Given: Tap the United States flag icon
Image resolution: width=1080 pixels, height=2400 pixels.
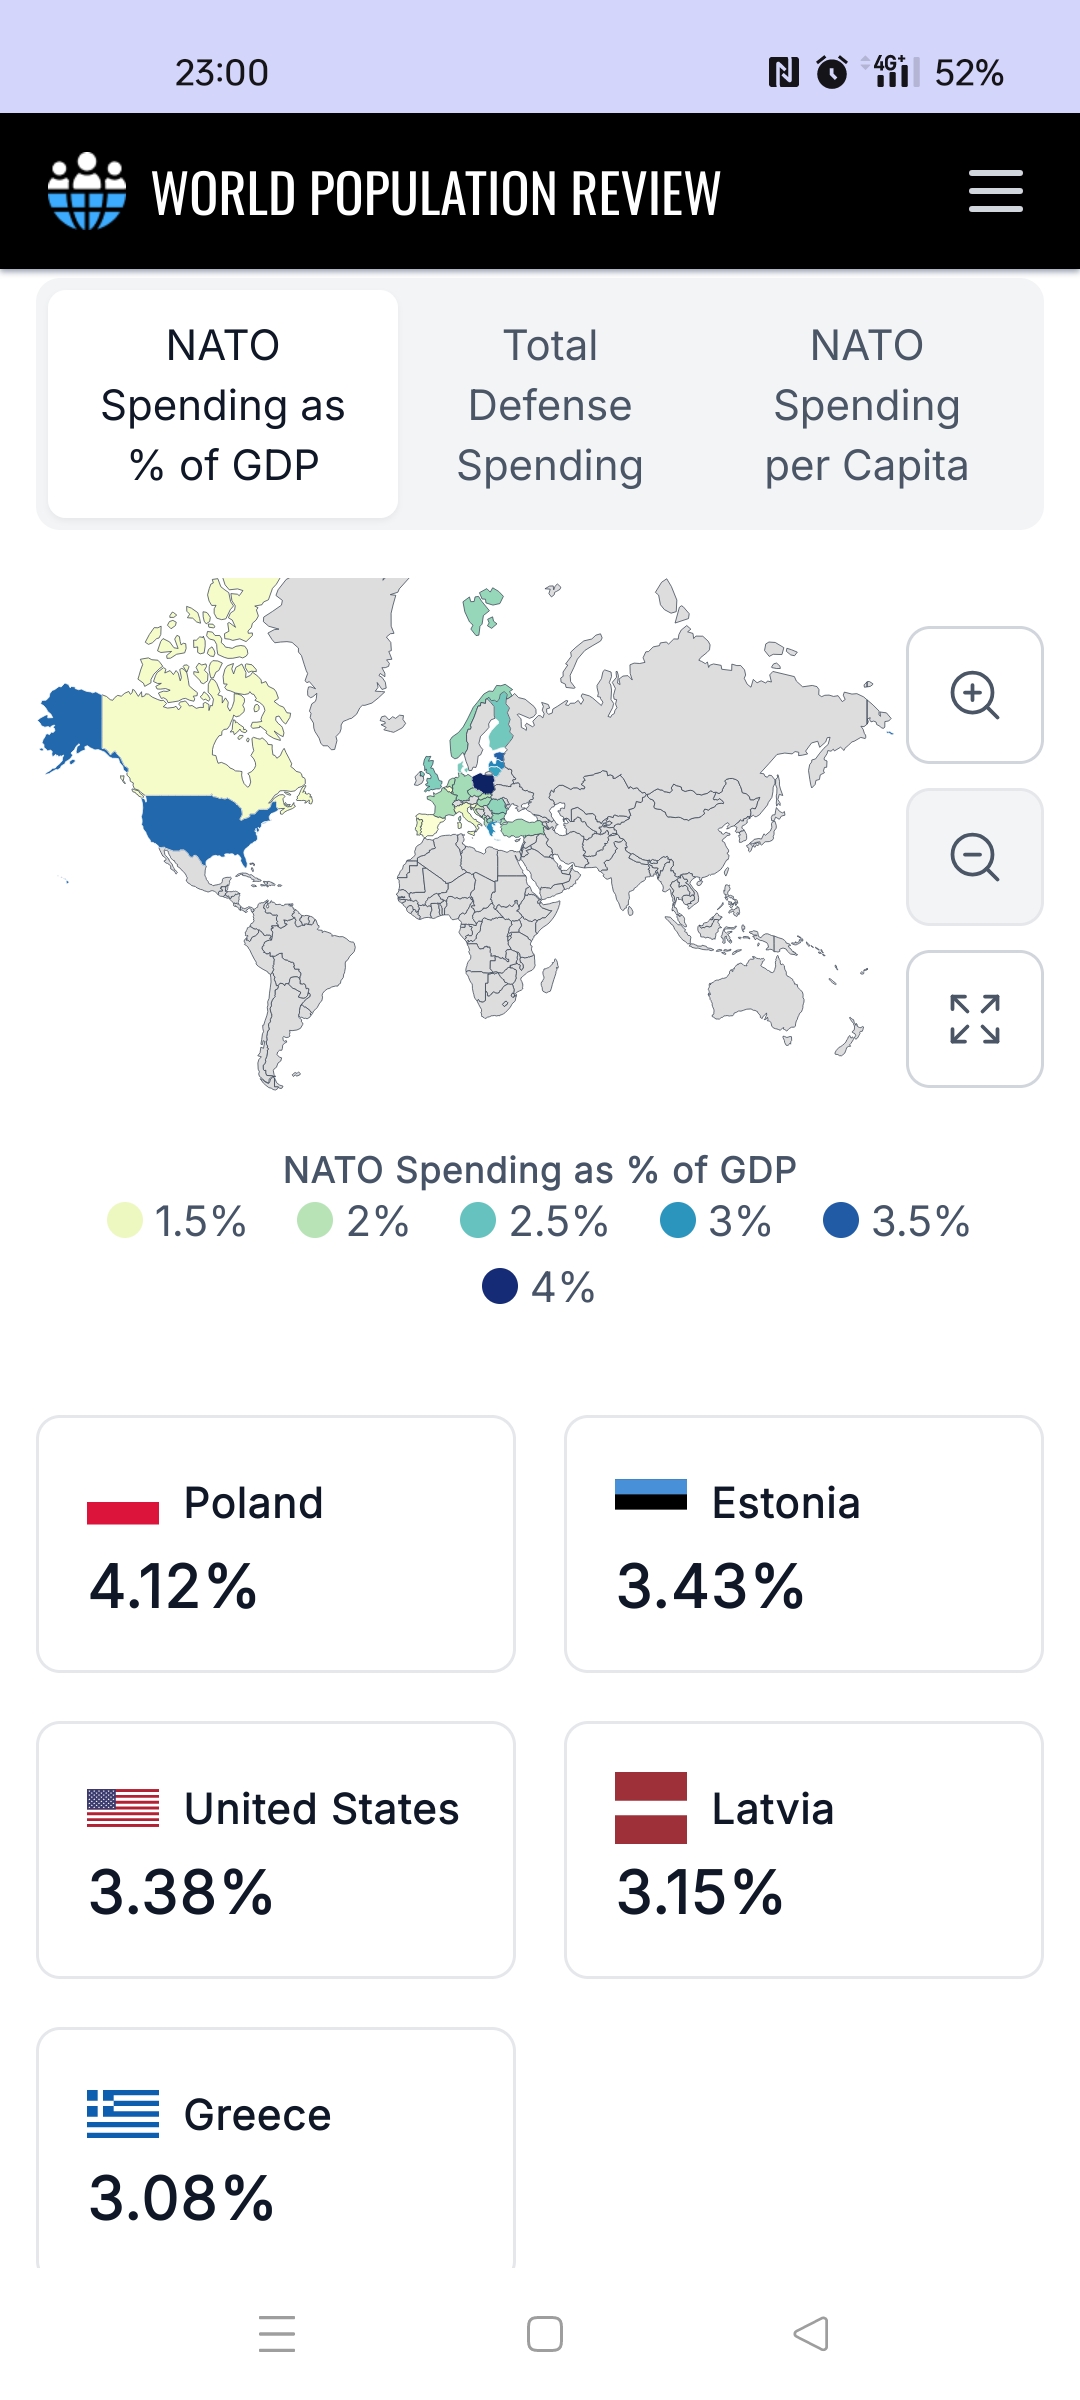Looking at the screenshot, I should [x=123, y=1808].
